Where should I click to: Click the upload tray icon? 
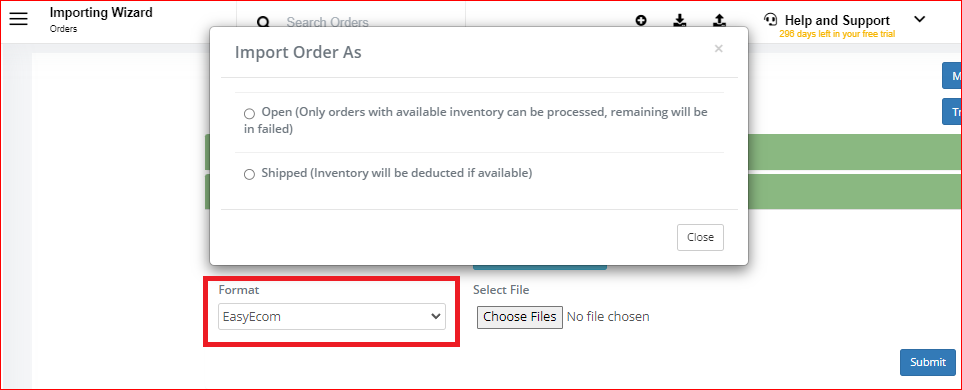719,20
